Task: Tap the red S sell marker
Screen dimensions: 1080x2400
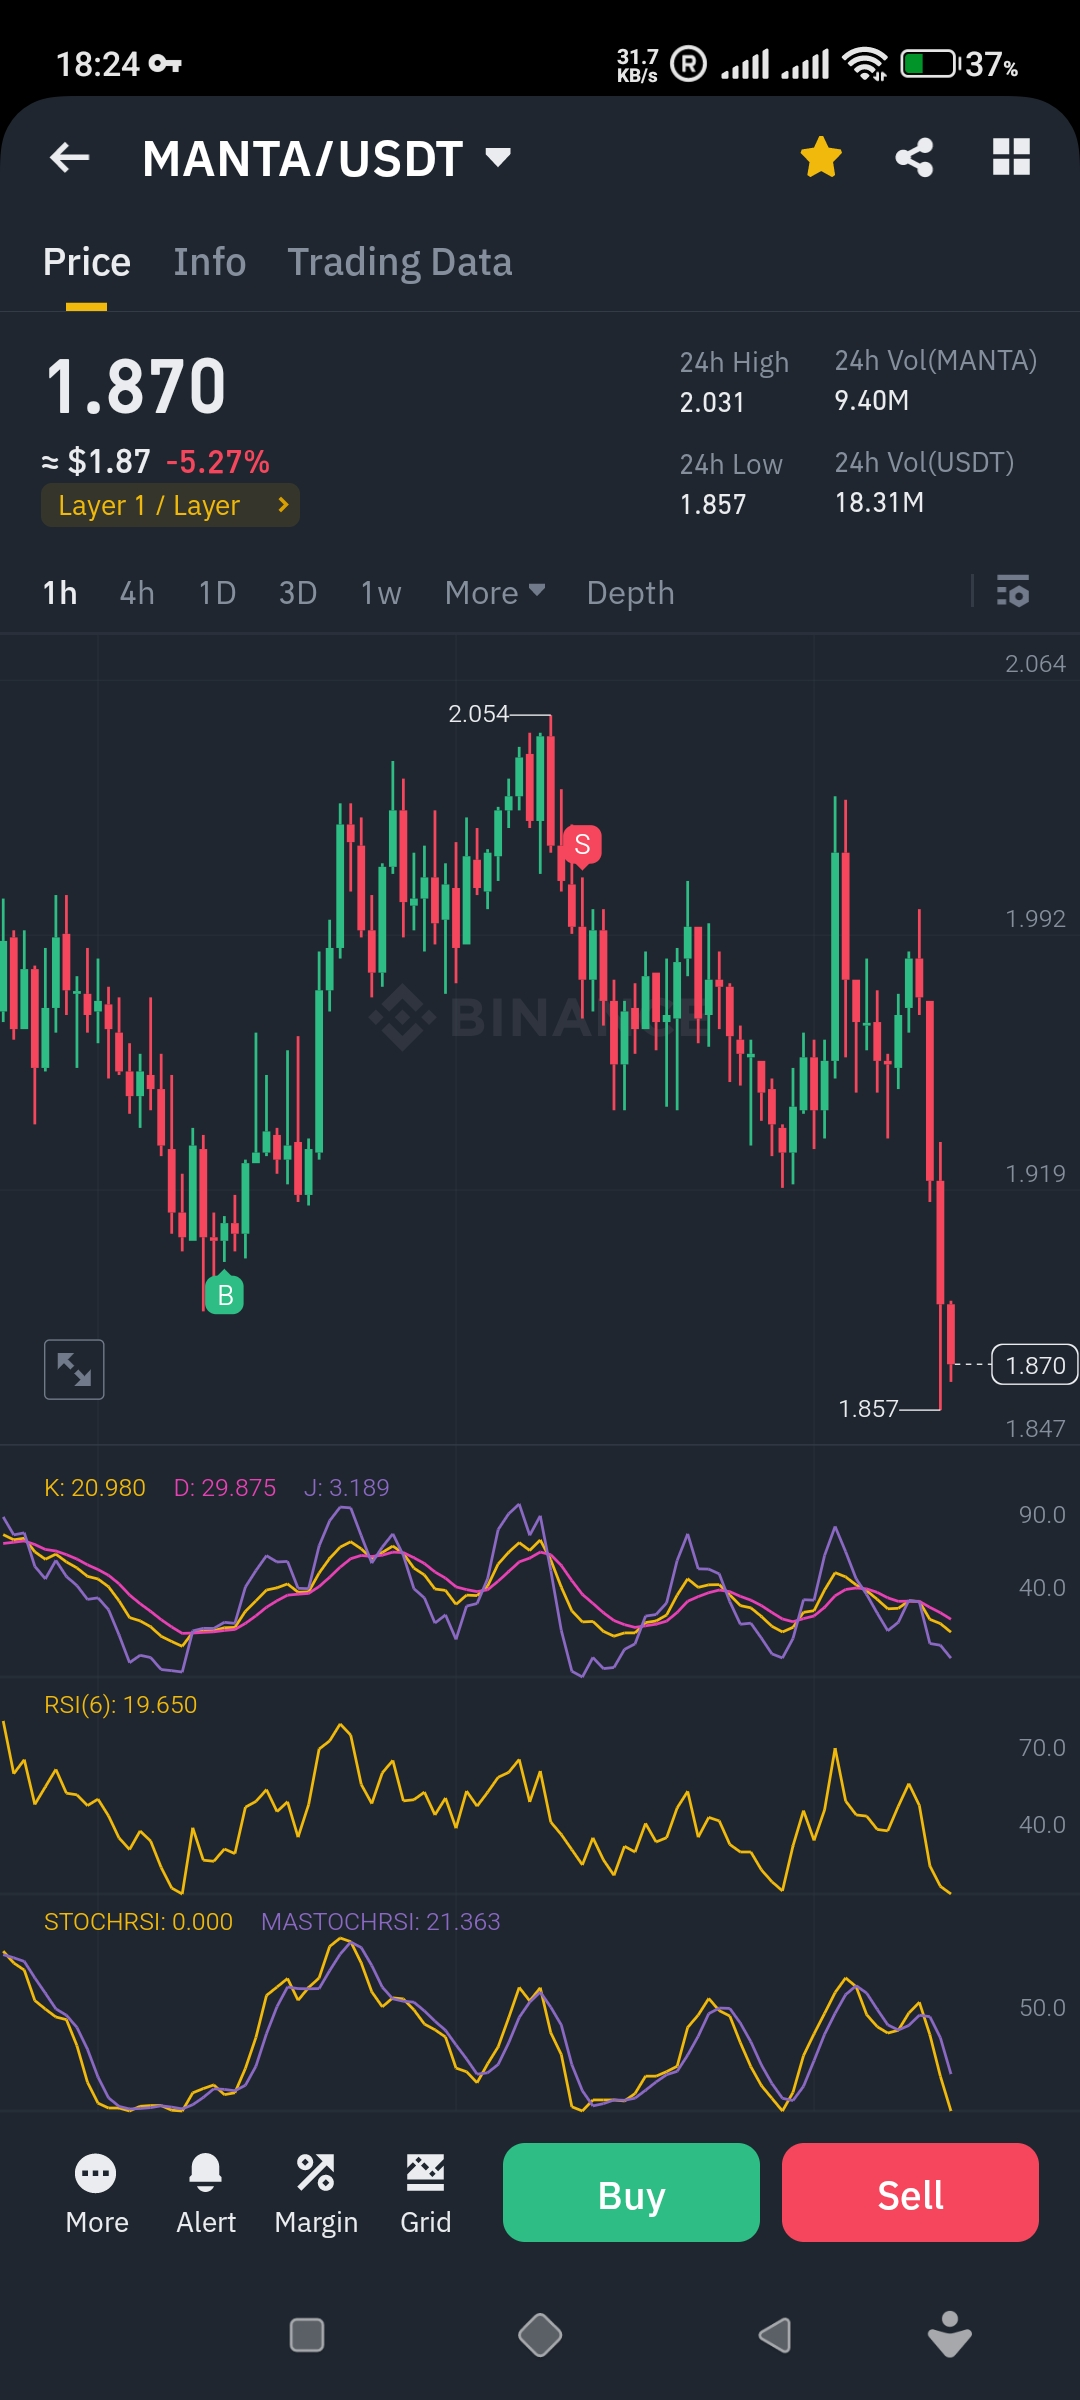Action: 582,845
